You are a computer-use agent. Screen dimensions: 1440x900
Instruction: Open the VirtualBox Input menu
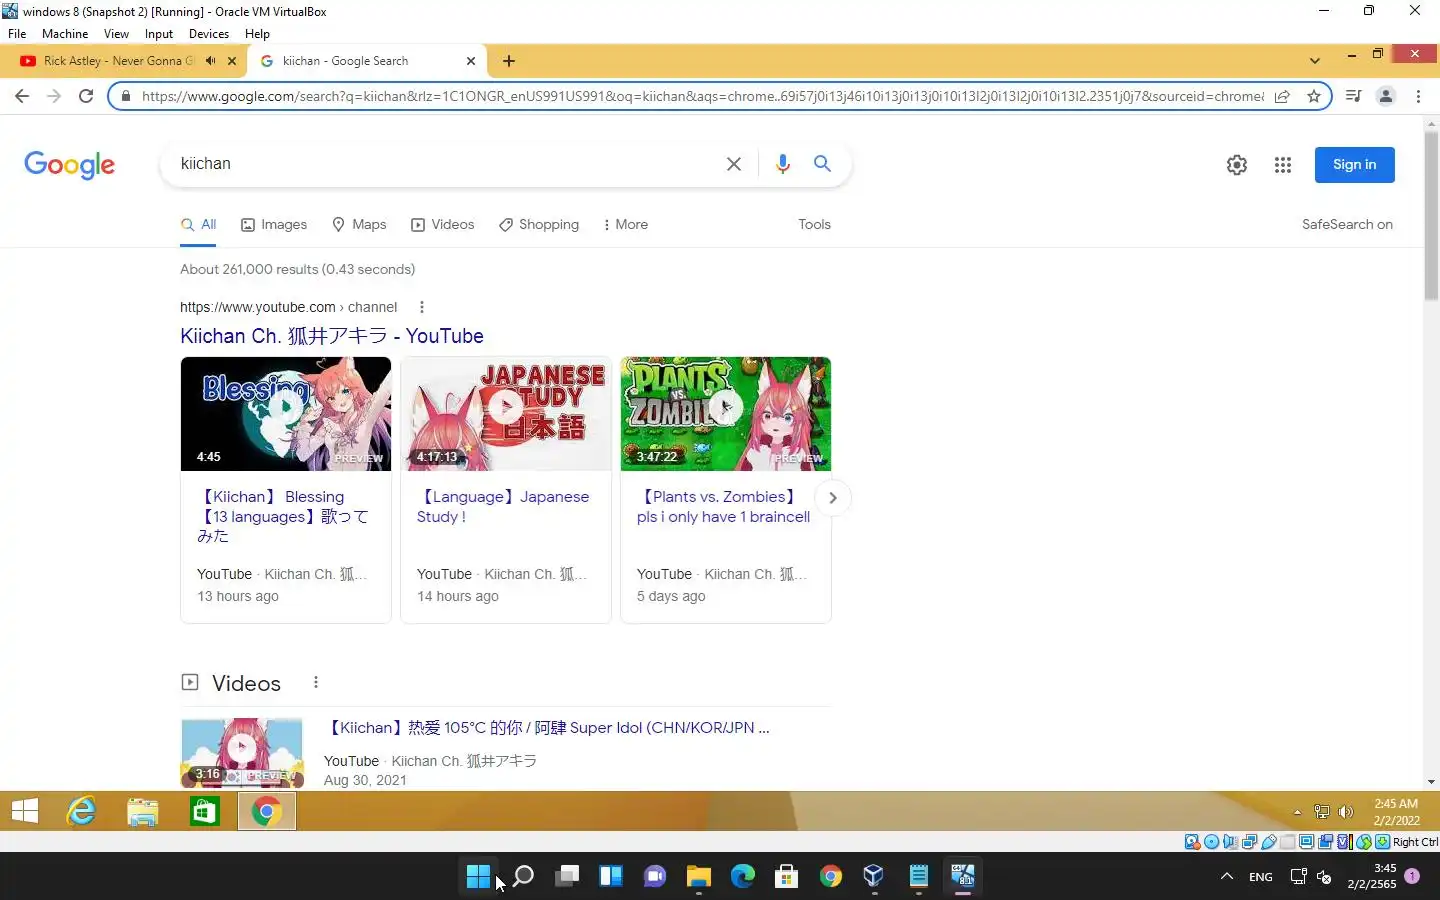tap(159, 34)
